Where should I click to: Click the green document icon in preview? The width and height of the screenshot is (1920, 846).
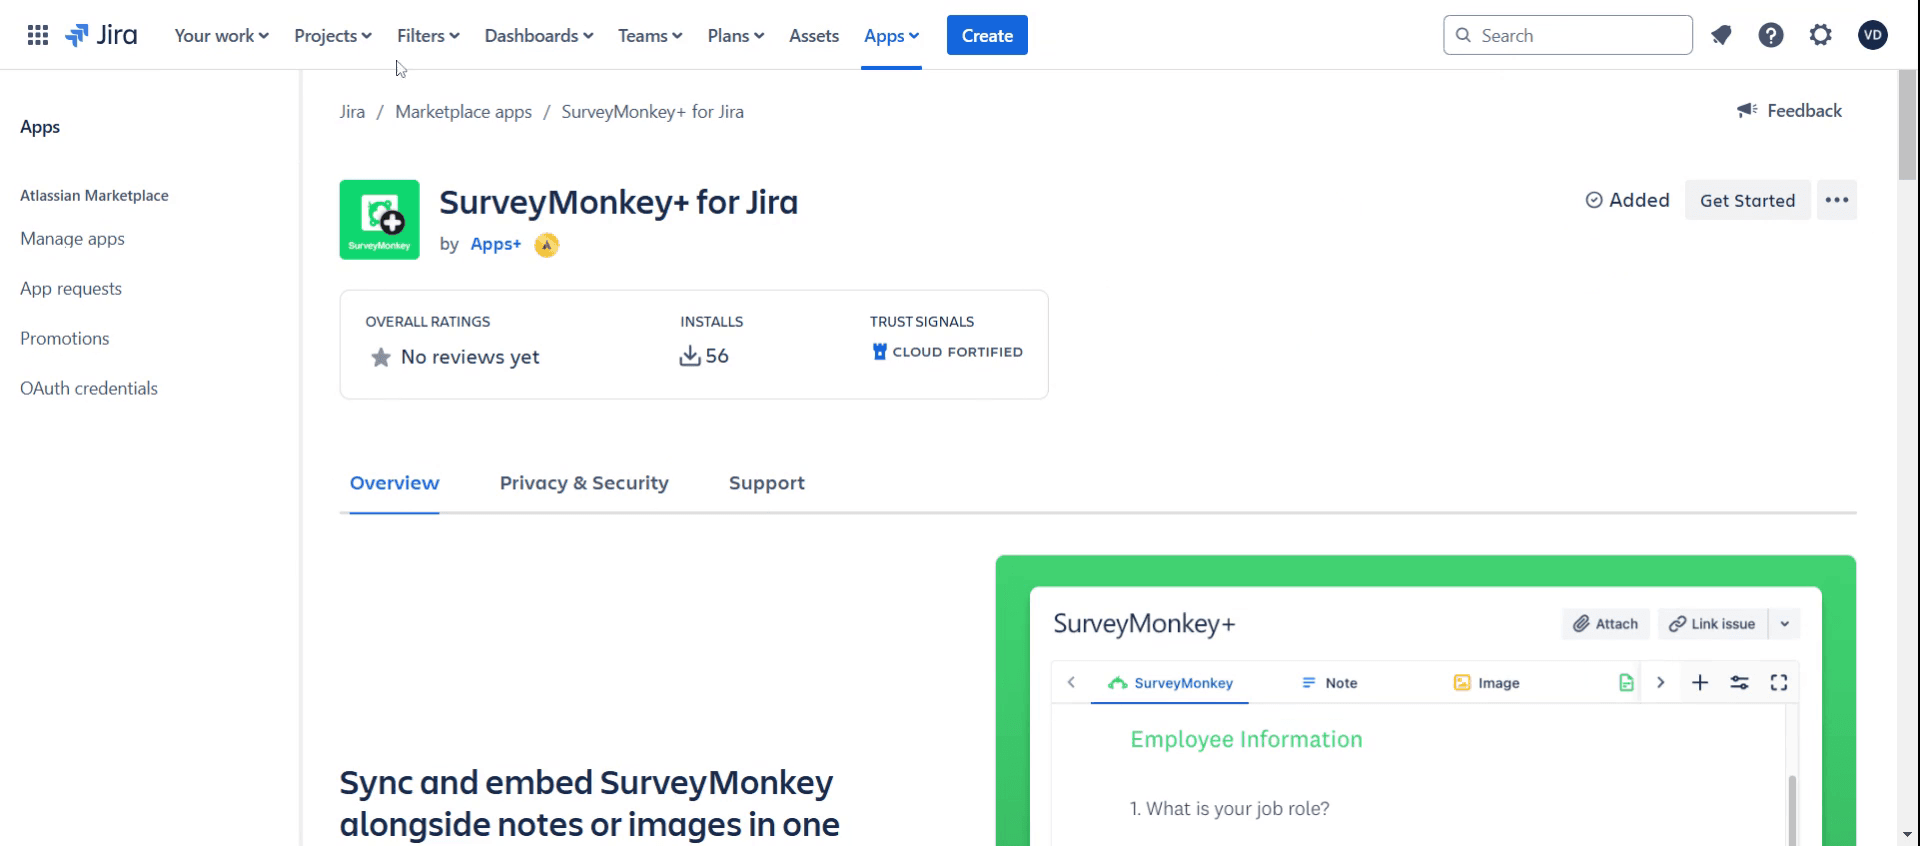click(1626, 682)
